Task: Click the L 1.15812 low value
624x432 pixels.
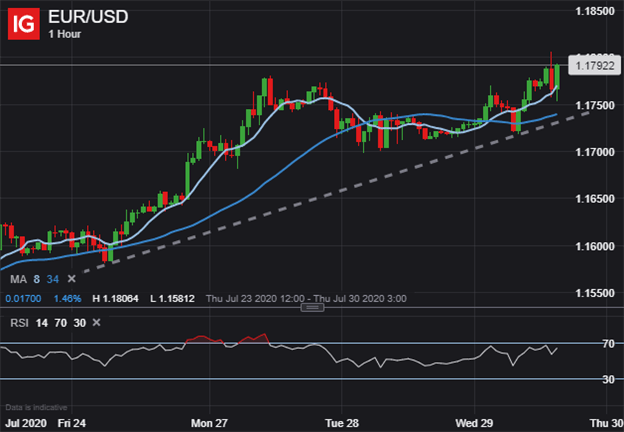Action: [172, 299]
